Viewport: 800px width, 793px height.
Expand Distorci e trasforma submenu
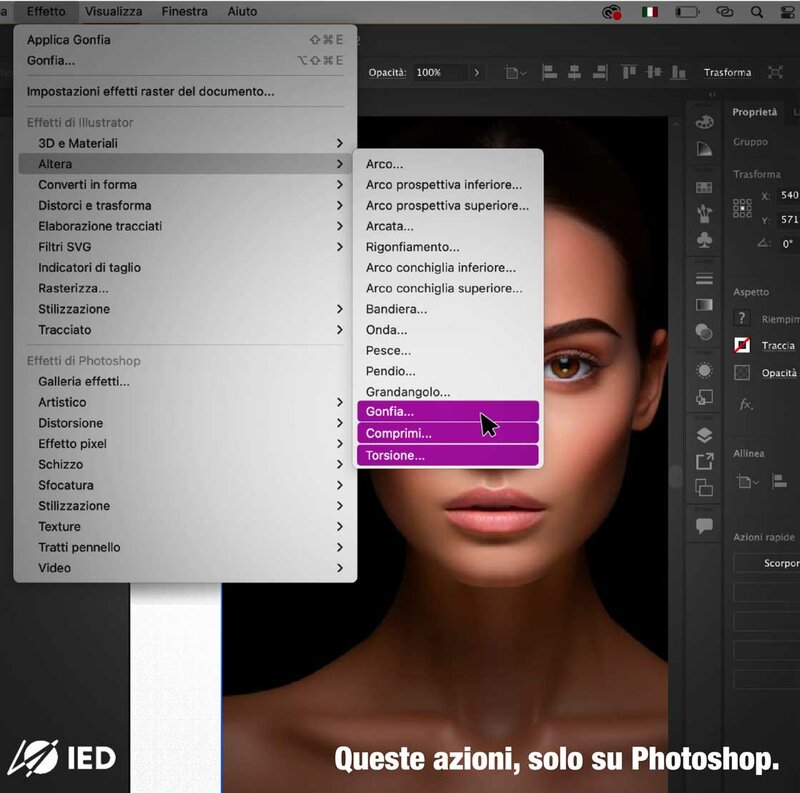point(186,206)
